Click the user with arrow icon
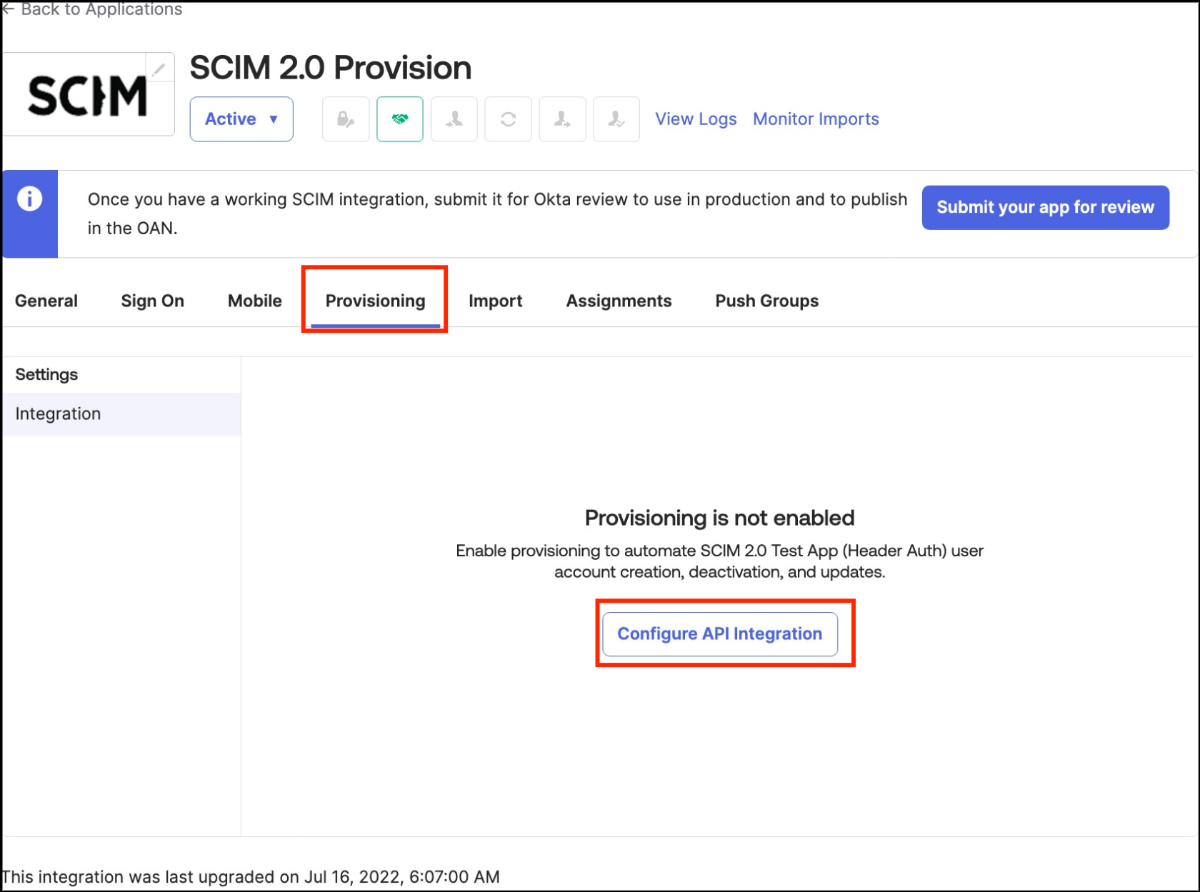 pos(562,119)
